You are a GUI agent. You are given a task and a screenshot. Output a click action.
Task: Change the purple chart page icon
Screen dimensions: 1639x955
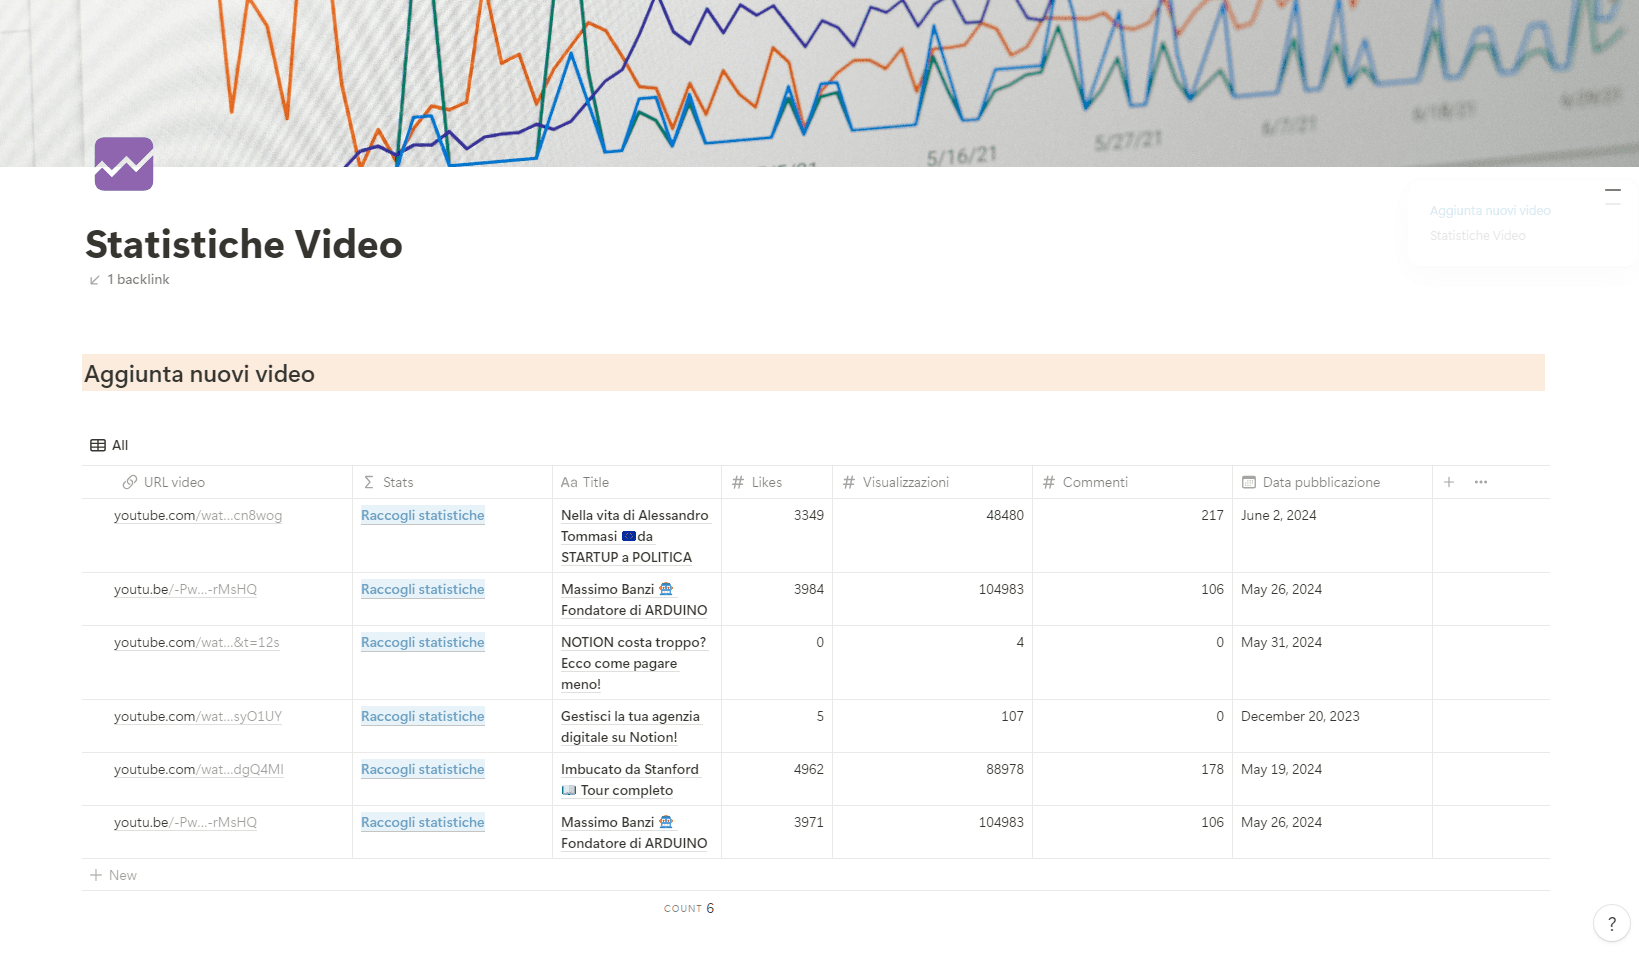123,163
